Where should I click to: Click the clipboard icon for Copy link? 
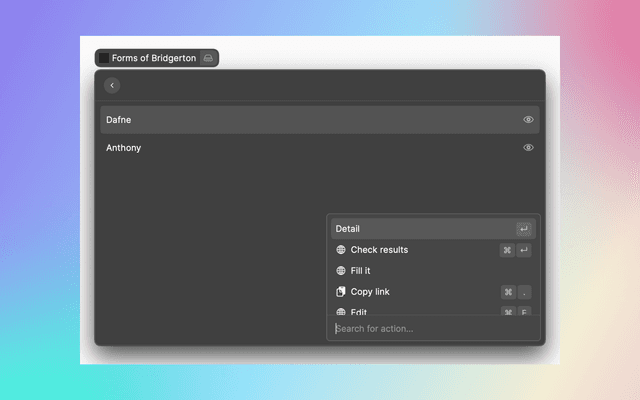click(x=341, y=292)
